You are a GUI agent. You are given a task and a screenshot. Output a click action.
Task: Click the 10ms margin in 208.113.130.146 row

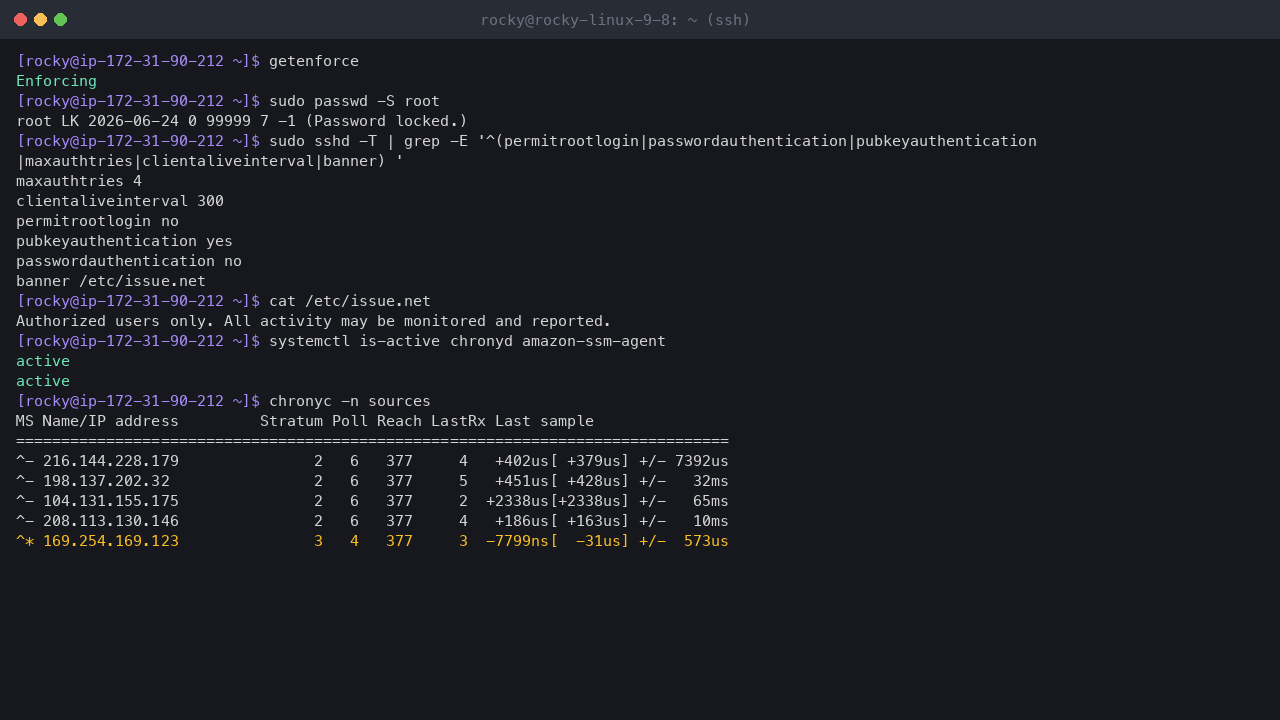coord(711,521)
